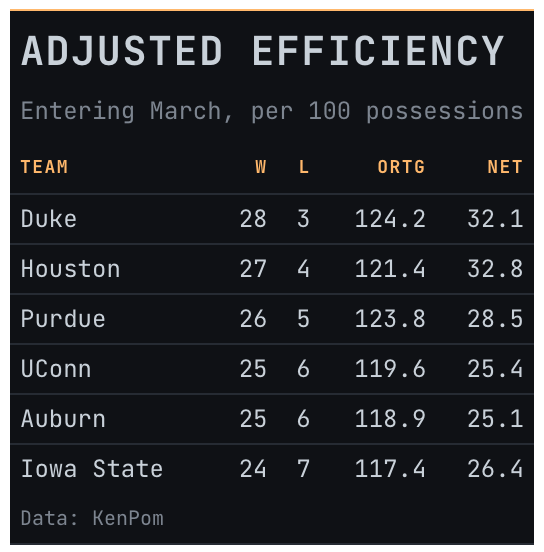This screenshot has height=552, width=544.
Task: Select the Purdue team name
Action: coord(63,319)
